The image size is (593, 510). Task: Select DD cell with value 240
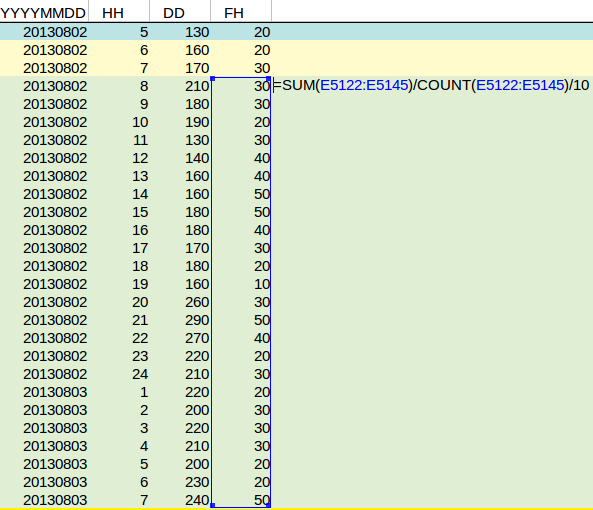pyautogui.click(x=180, y=500)
